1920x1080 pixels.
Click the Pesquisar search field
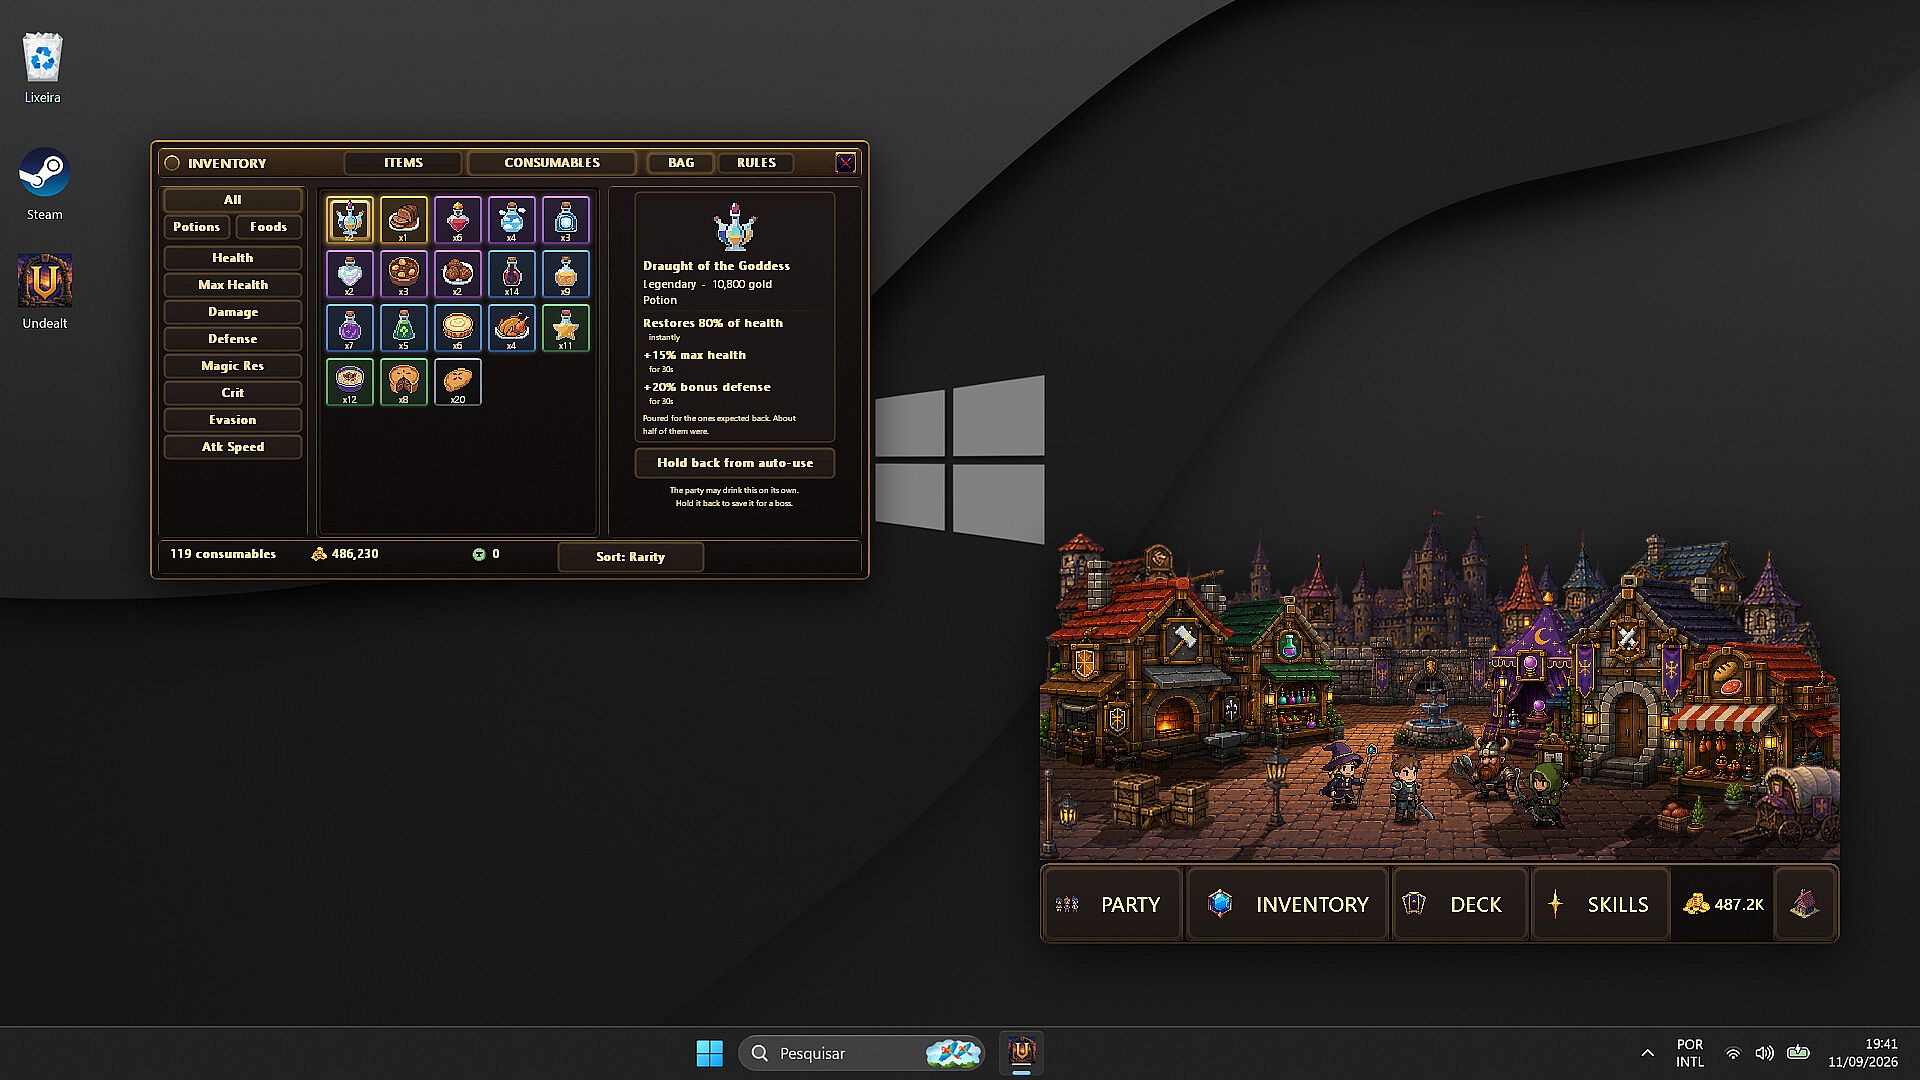point(861,1053)
